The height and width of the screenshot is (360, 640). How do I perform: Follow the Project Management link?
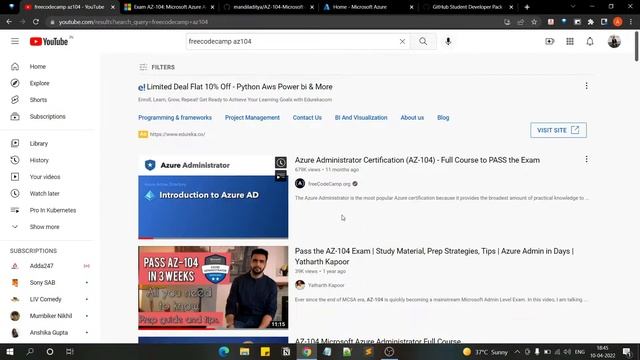click(252, 118)
